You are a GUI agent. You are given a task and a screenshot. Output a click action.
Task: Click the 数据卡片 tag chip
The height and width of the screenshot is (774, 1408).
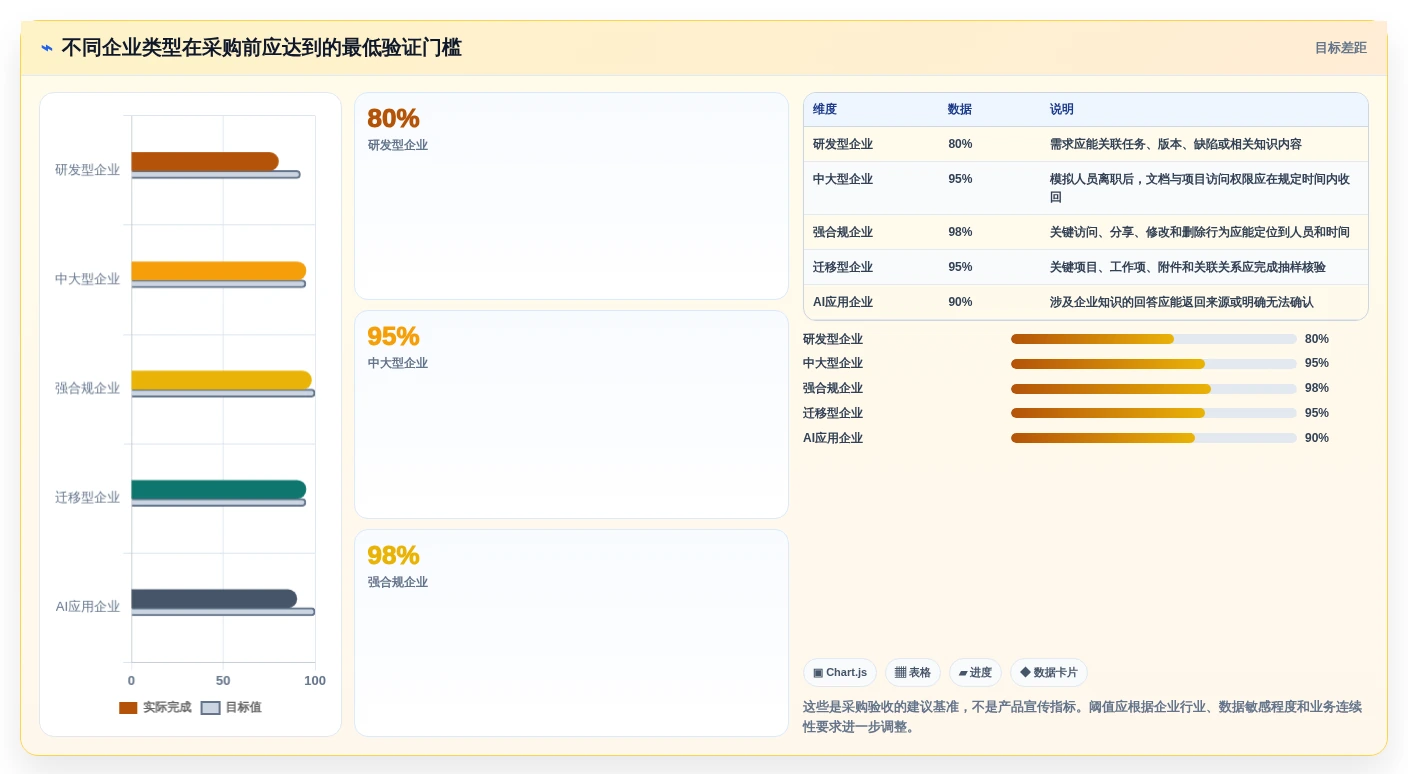pos(1049,673)
